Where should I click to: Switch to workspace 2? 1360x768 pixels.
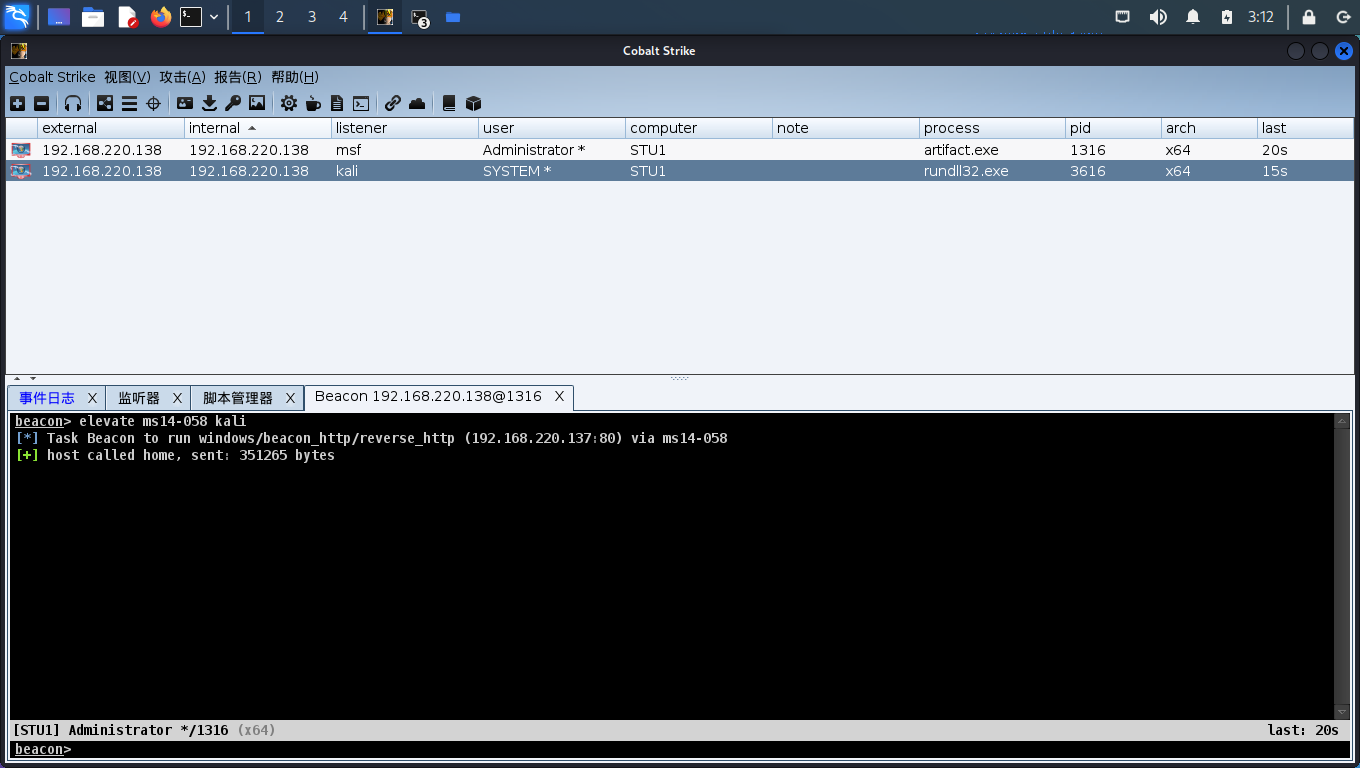(x=280, y=17)
